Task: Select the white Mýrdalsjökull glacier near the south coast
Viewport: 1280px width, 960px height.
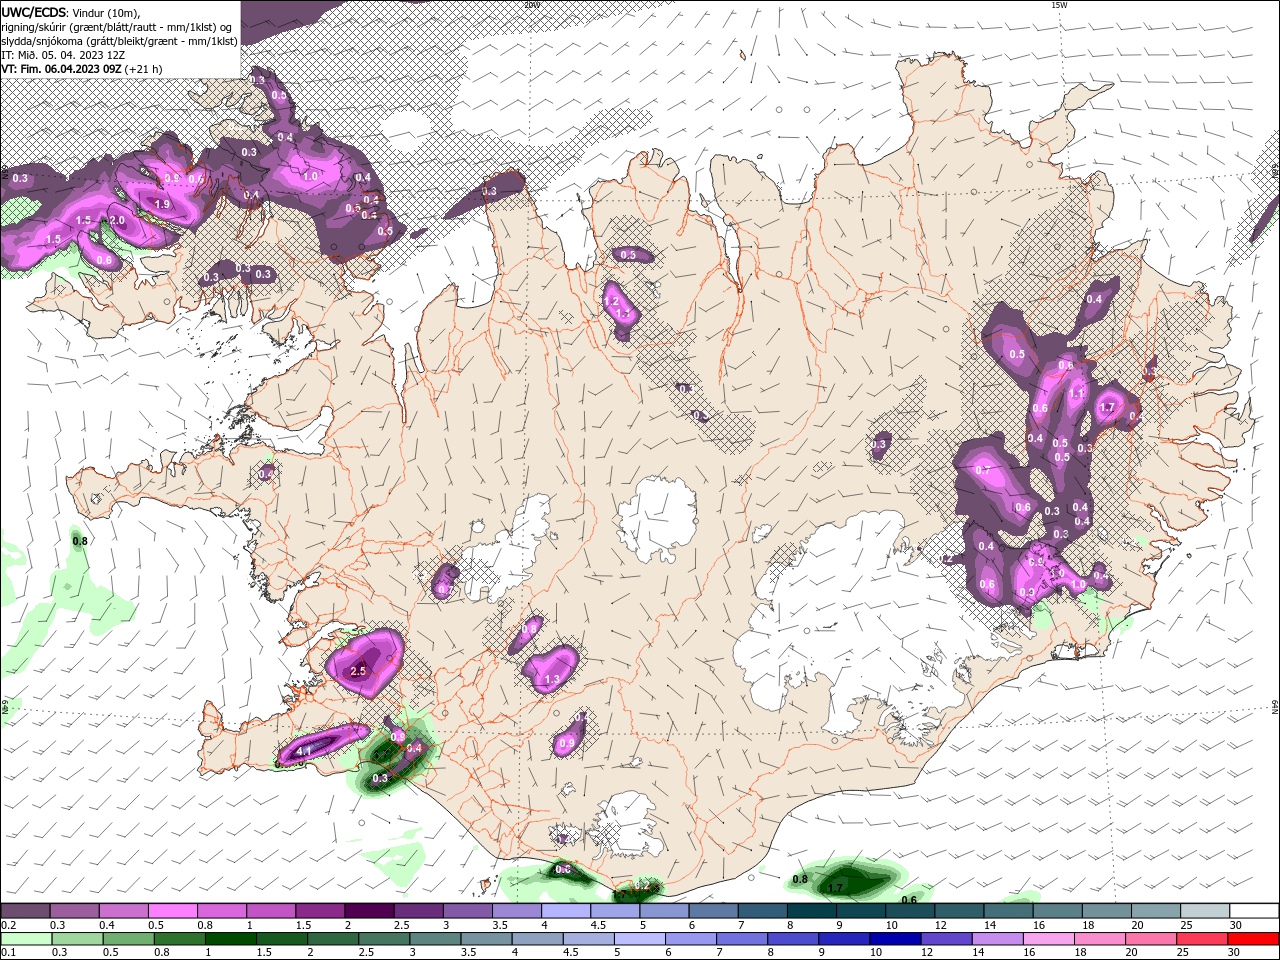Action: (x=627, y=825)
